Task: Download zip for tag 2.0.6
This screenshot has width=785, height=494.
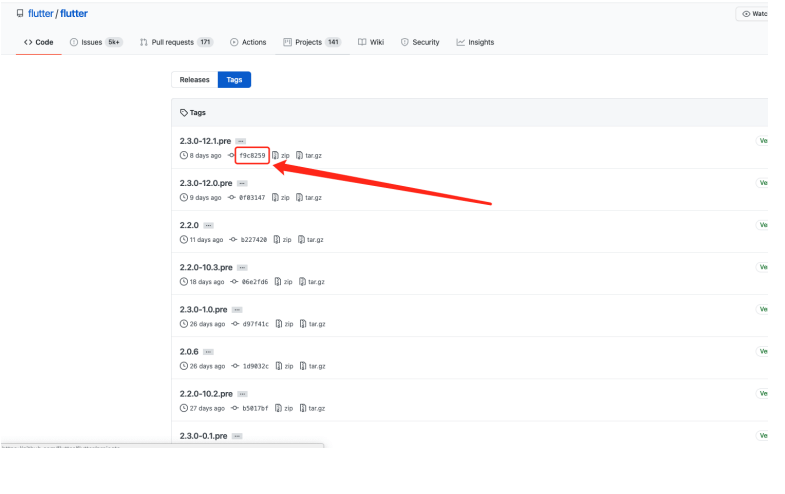Action: click(x=284, y=366)
